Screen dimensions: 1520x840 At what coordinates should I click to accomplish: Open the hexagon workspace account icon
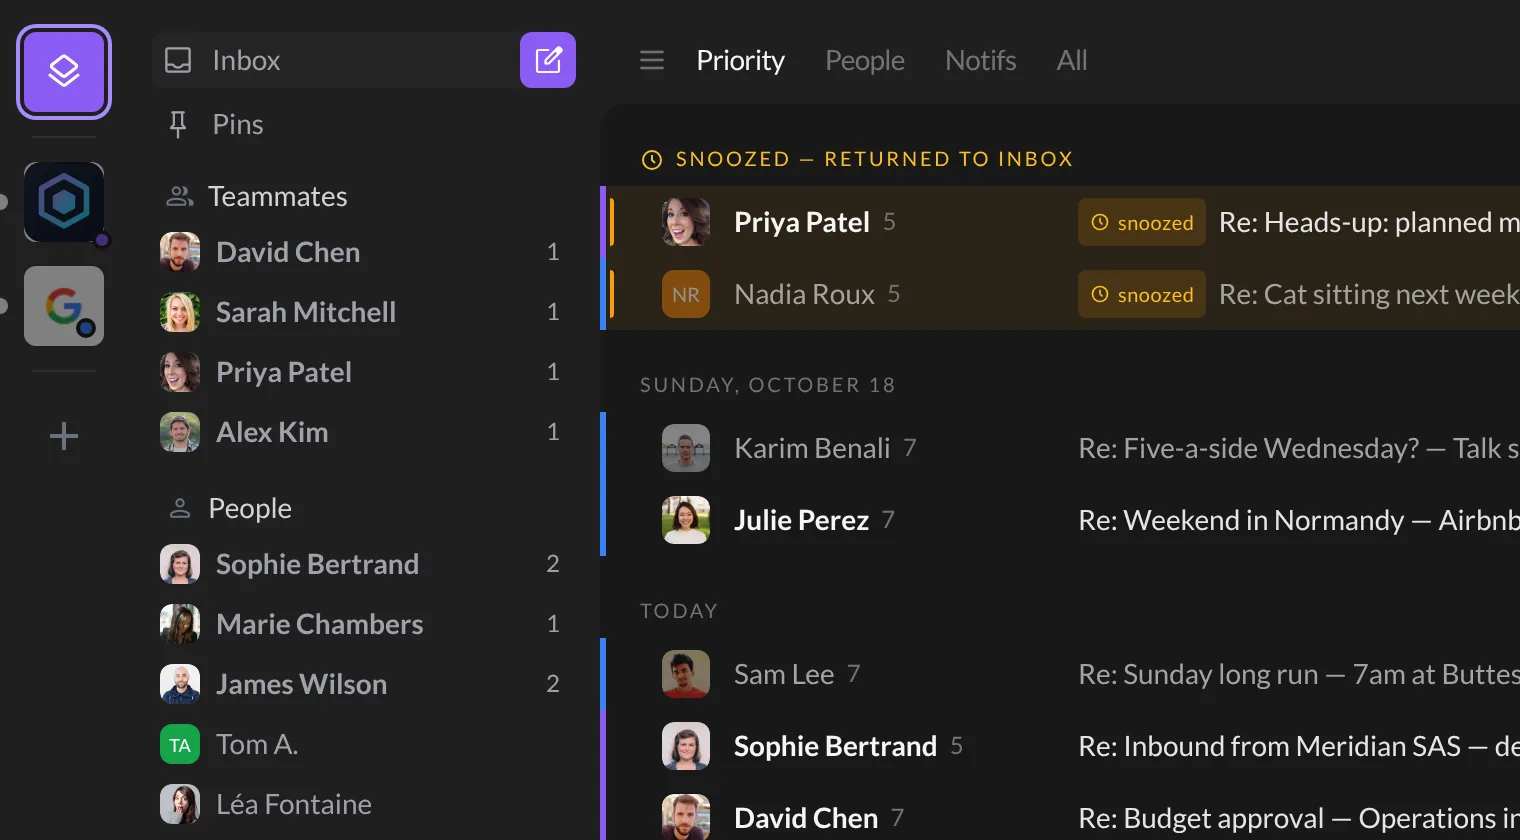(x=64, y=202)
